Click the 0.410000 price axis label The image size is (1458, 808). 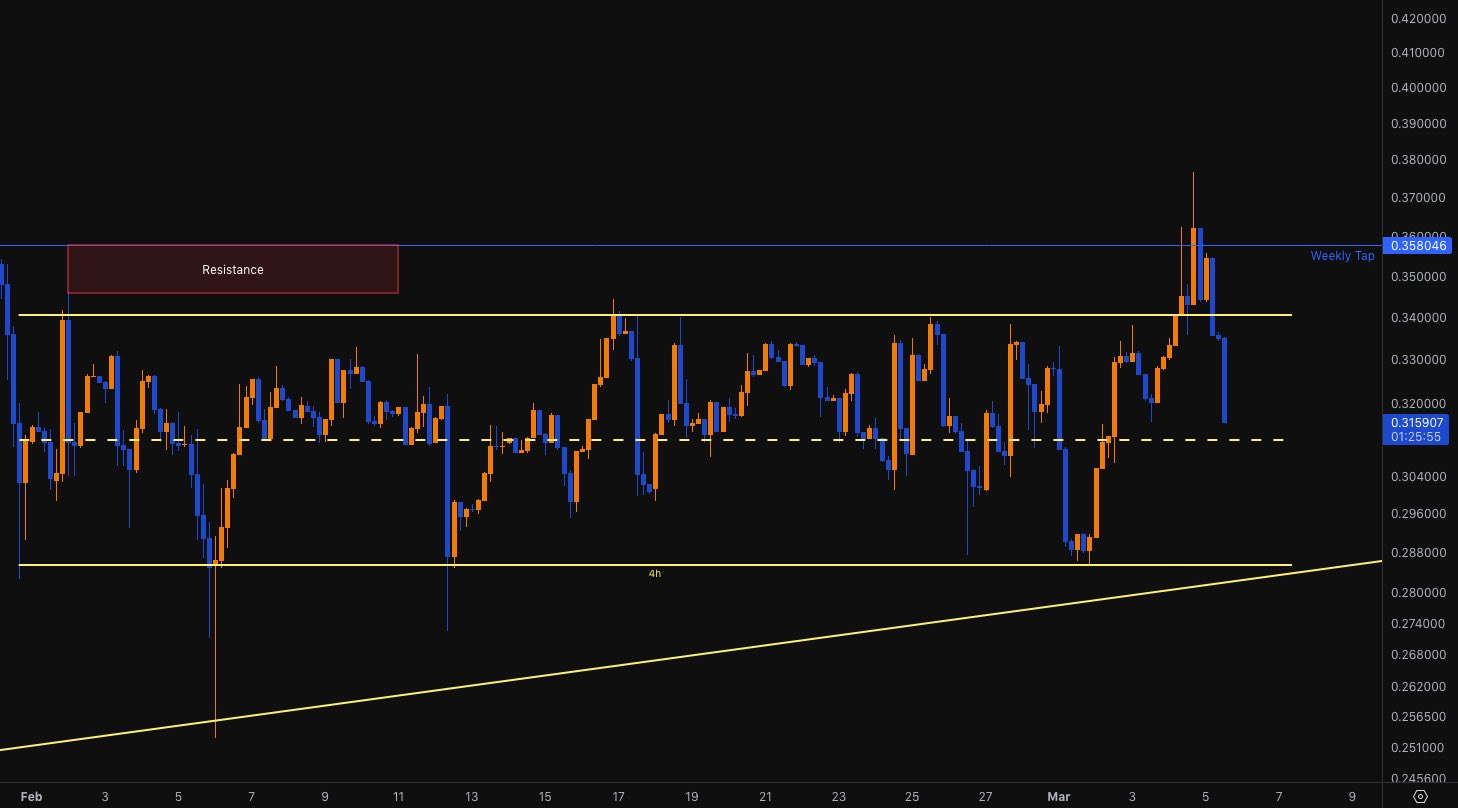tap(1417, 52)
